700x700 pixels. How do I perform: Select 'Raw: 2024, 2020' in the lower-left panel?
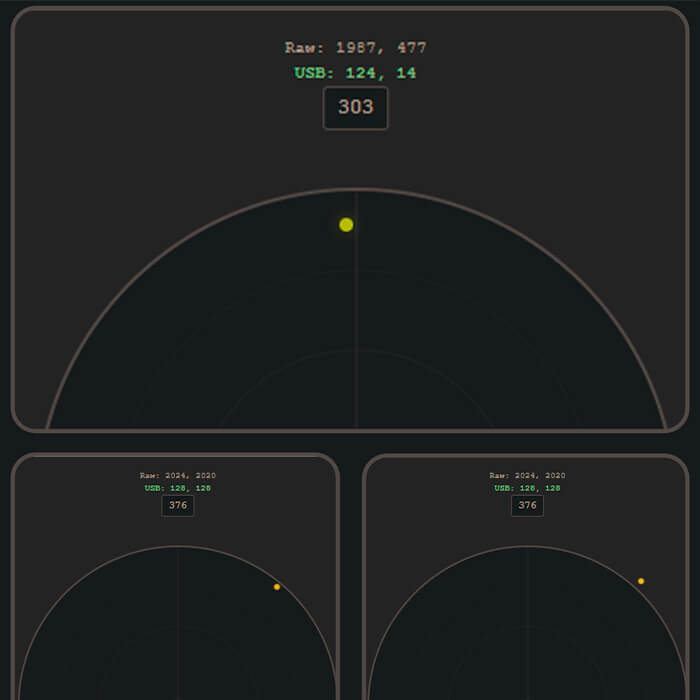coord(178,475)
